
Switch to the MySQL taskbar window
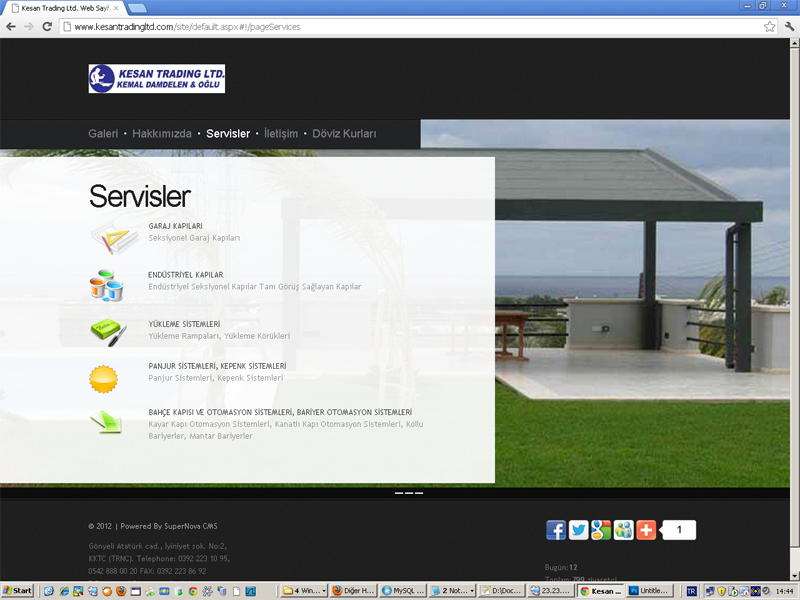[x=404, y=591]
